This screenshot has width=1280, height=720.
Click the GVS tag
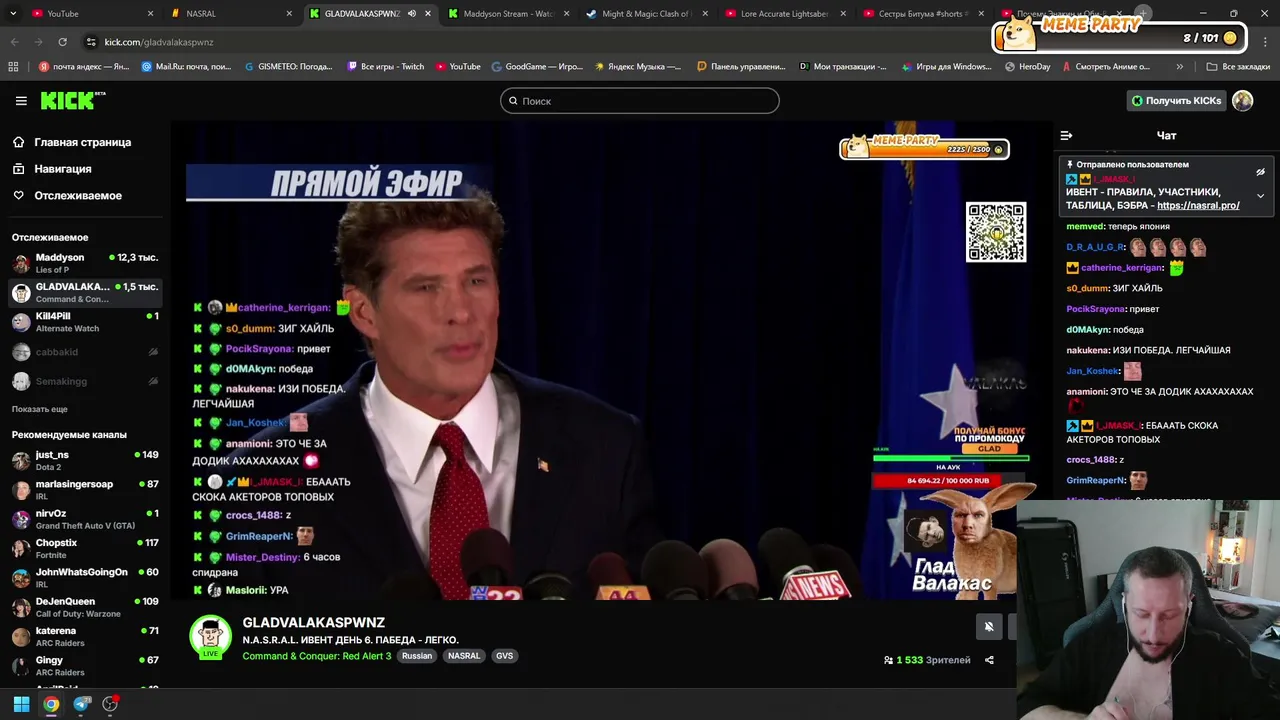coord(504,656)
